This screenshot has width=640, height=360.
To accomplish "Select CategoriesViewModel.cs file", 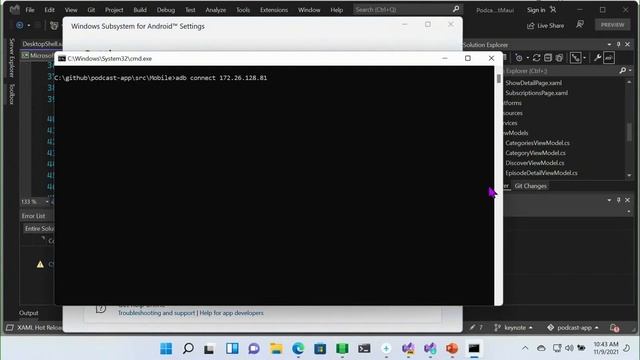I will coord(537,143).
